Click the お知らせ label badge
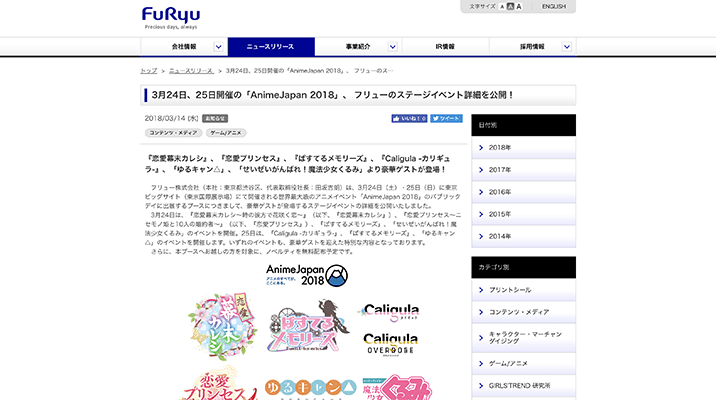716x400 pixels. tap(215, 119)
